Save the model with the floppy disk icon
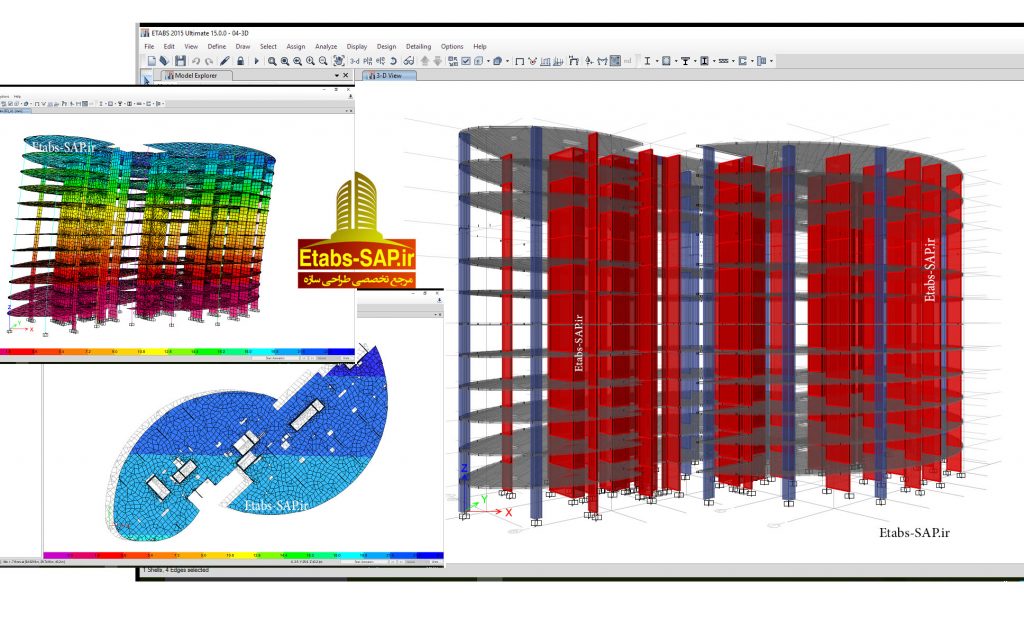 [178, 61]
